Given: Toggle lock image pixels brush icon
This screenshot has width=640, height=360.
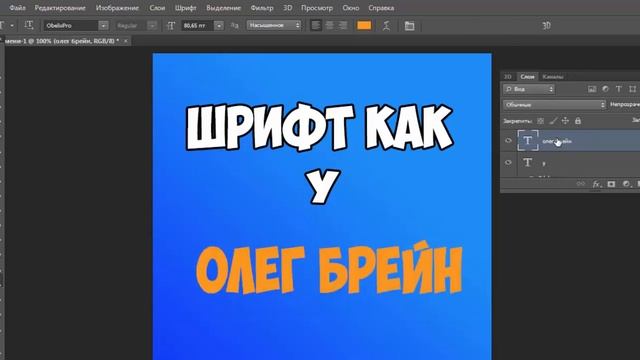Looking at the screenshot, I should [553, 121].
